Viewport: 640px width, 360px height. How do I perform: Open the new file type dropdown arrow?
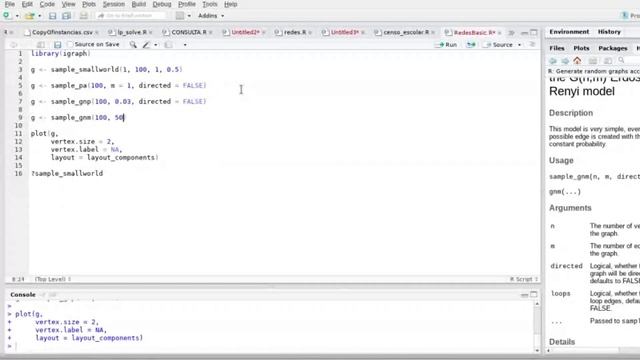17,16
